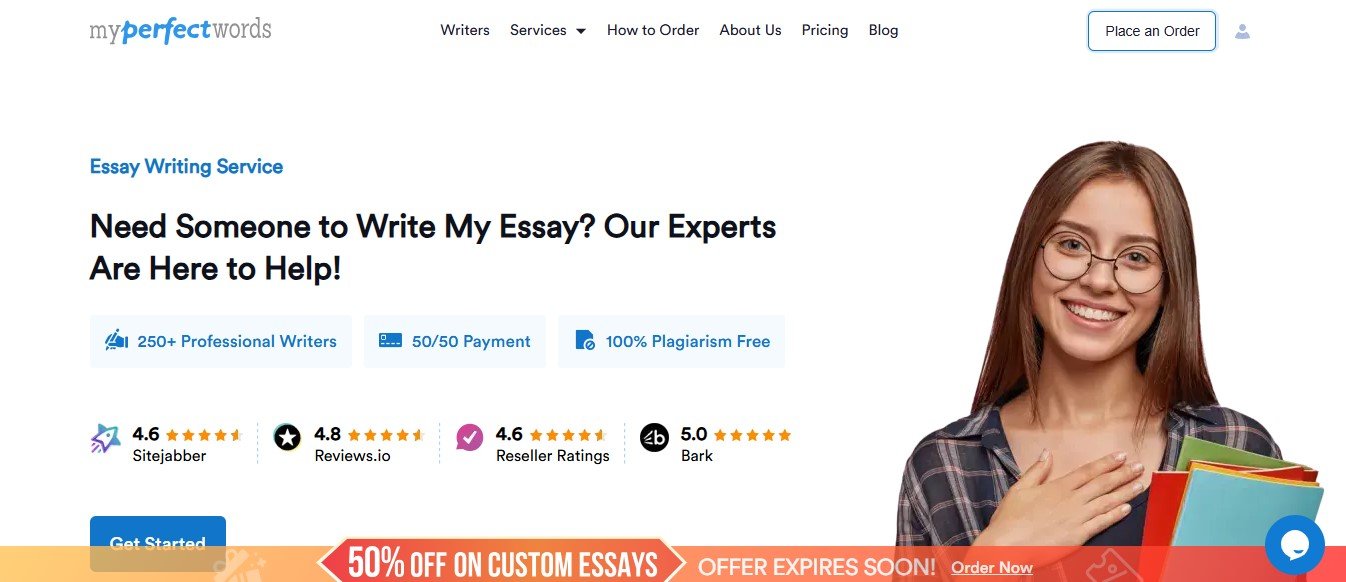Click the Bark rating logo icon
Screen dimensions: 1346x582
click(654, 437)
